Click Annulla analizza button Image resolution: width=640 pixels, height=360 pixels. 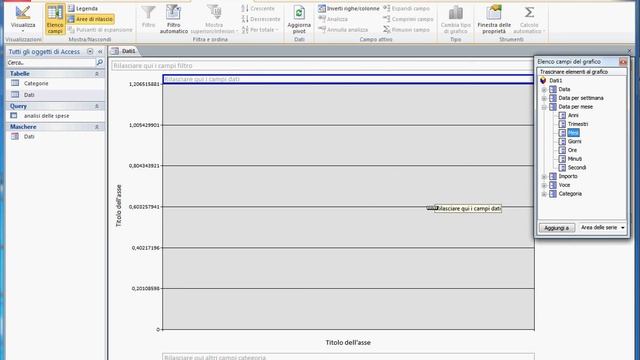click(x=343, y=30)
